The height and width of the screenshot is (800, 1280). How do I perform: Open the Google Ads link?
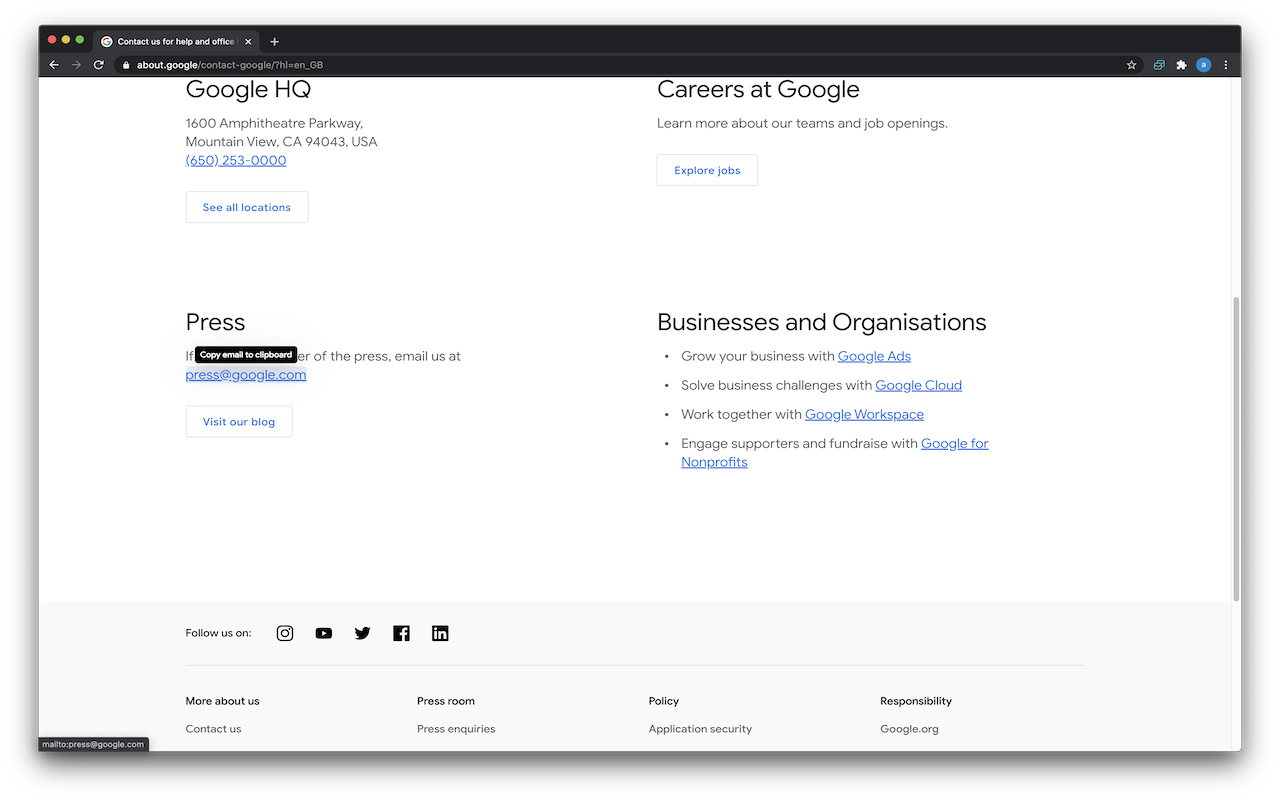click(874, 356)
